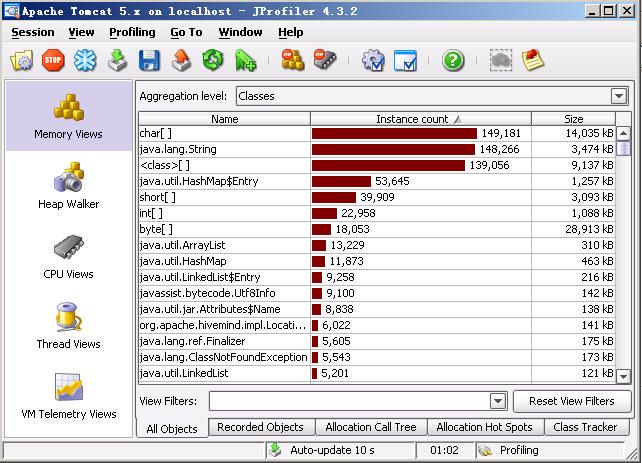Open Memory Views section
642x463 pixels.
[68, 116]
